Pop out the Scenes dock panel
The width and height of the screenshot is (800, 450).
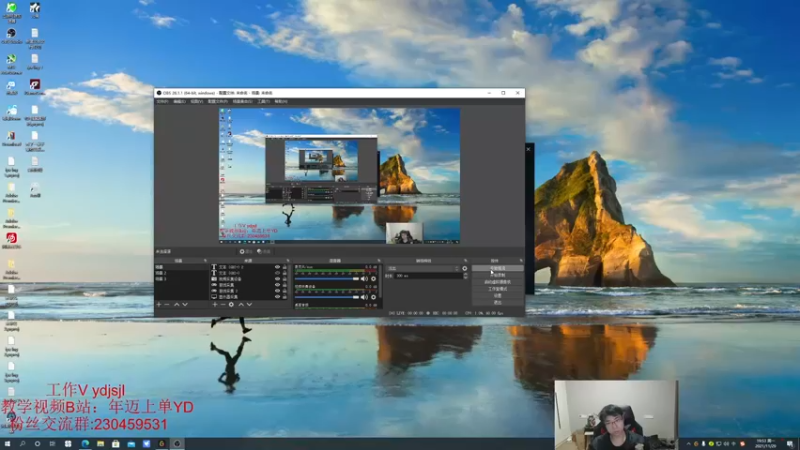pyautogui.click(x=205, y=260)
